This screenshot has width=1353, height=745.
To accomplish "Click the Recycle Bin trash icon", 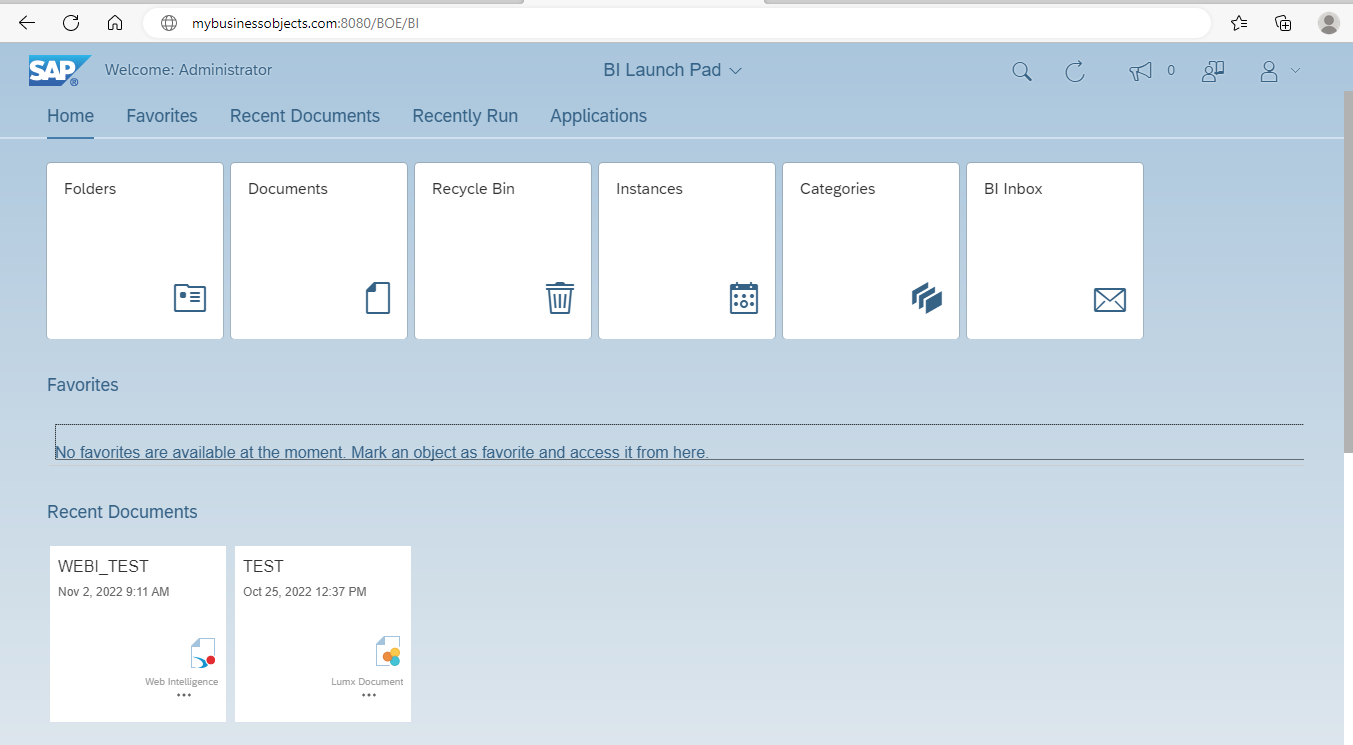I will [560, 298].
